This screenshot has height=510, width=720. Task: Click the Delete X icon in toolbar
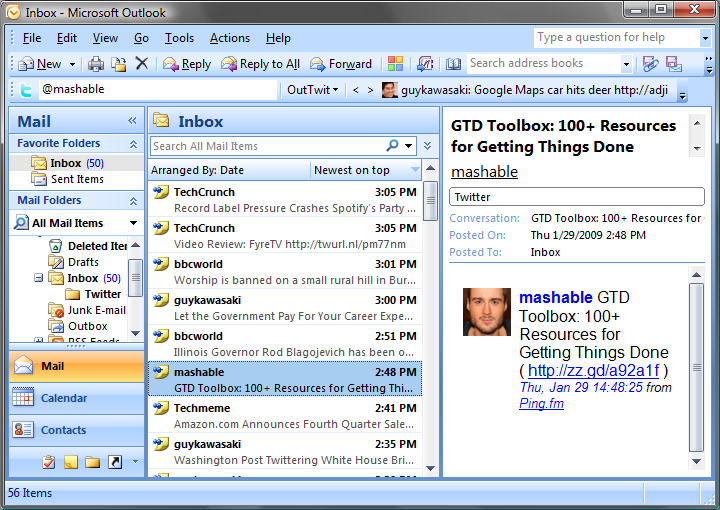pos(142,63)
